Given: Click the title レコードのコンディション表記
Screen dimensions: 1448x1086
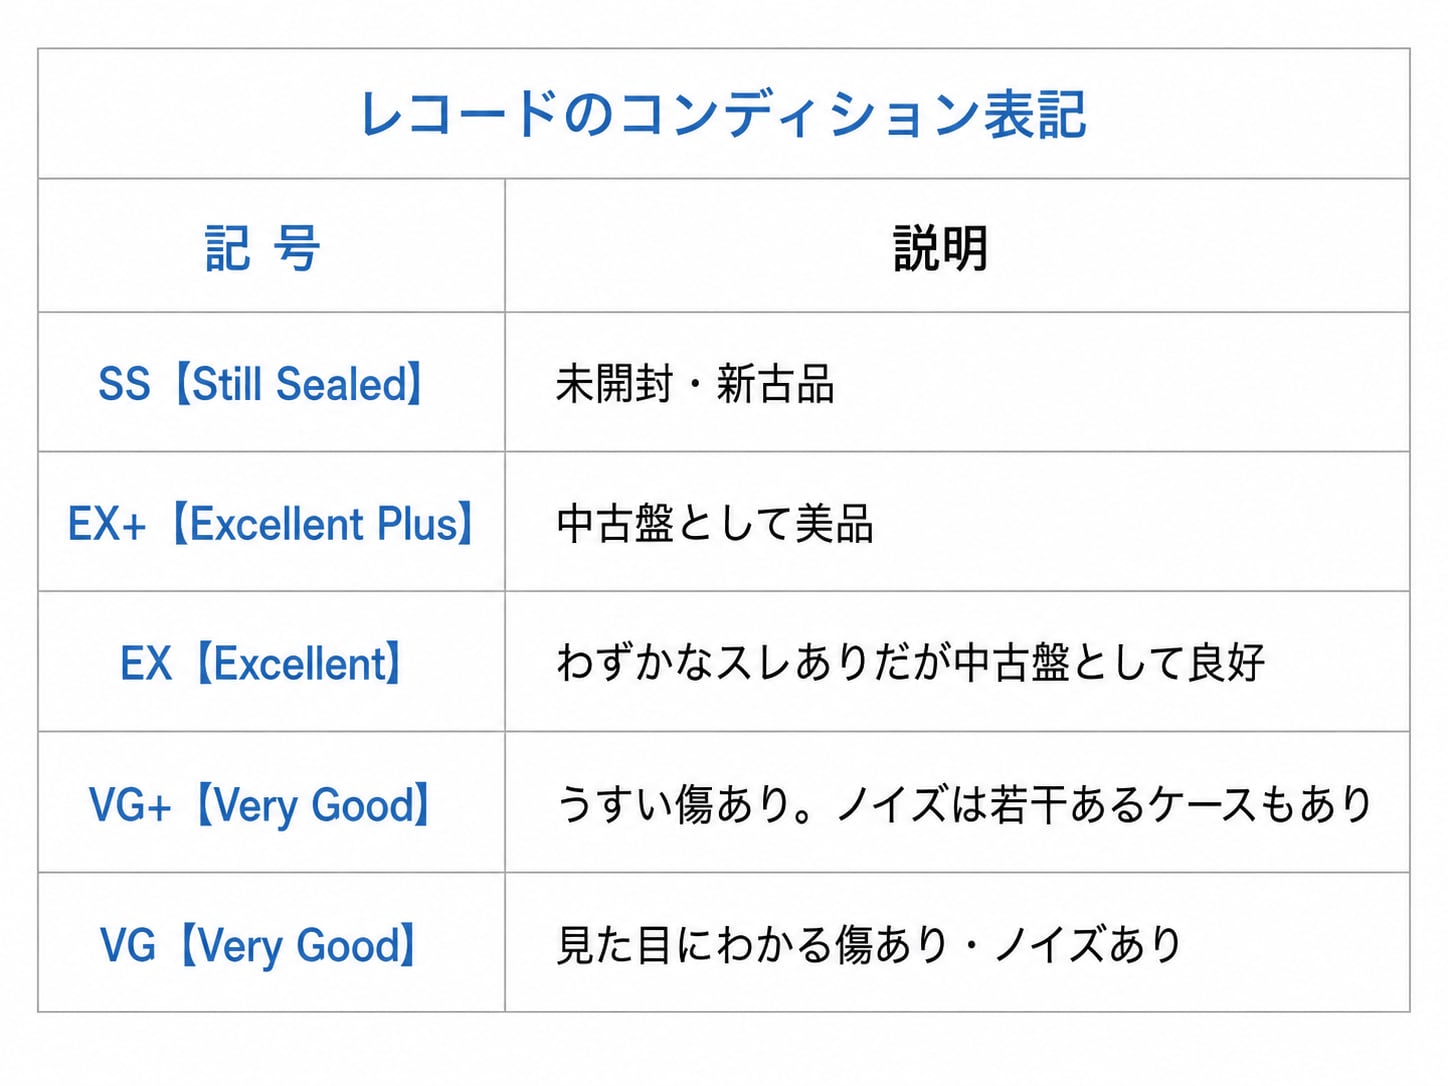Looking at the screenshot, I should 723,114.
